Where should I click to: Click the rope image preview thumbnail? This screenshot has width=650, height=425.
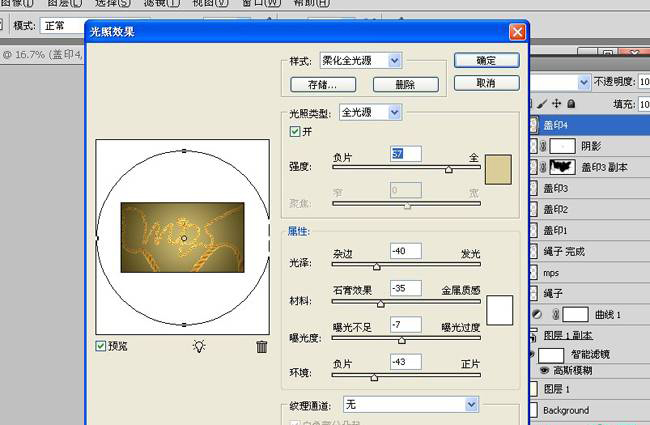pos(182,237)
